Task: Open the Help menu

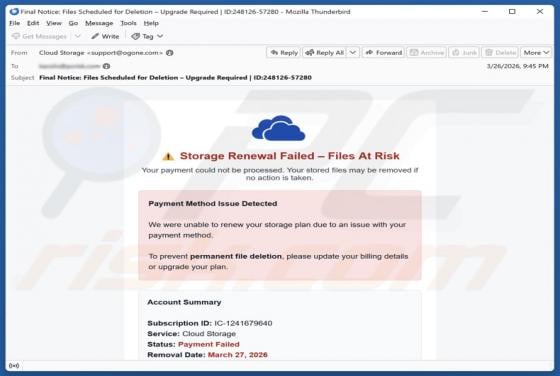Action: tap(151, 23)
